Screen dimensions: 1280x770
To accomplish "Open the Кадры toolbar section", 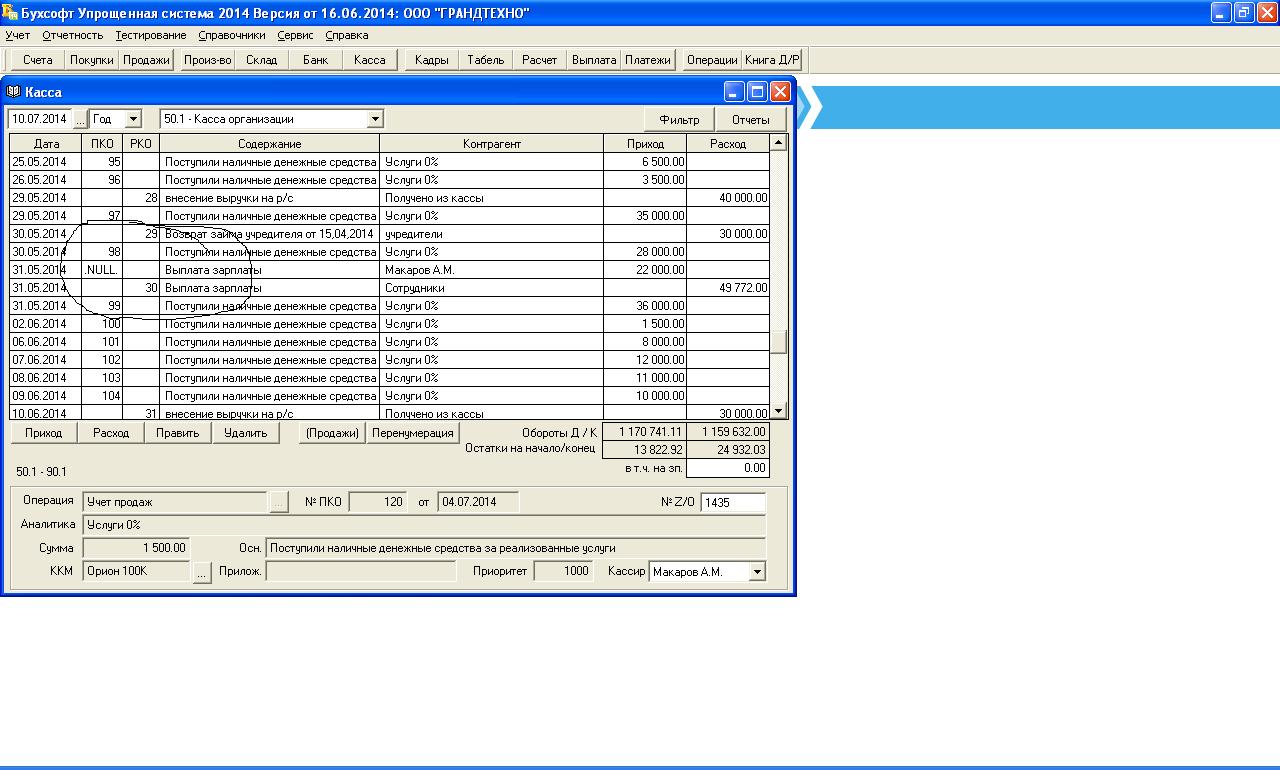I will 431,60.
